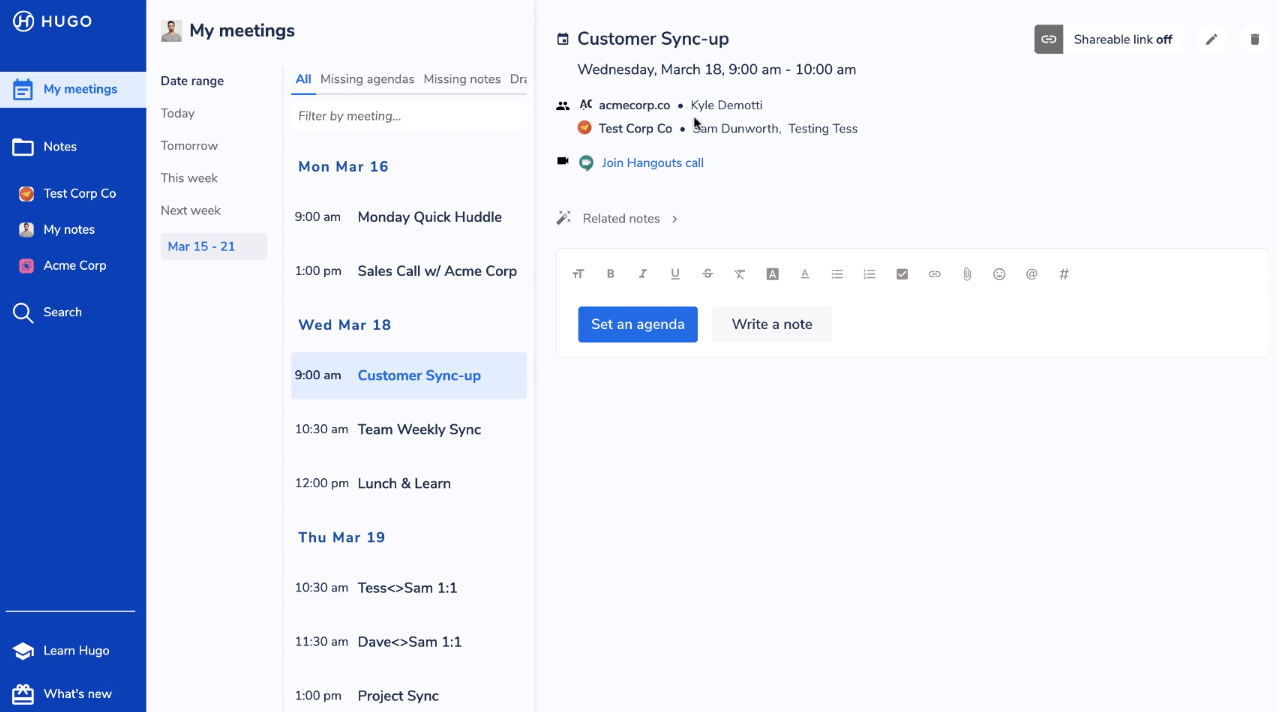Image resolution: width=1277 pixels, height=712 pixels.
Task: Insert a numbered list in the editor
Action: tap(869, 273)
